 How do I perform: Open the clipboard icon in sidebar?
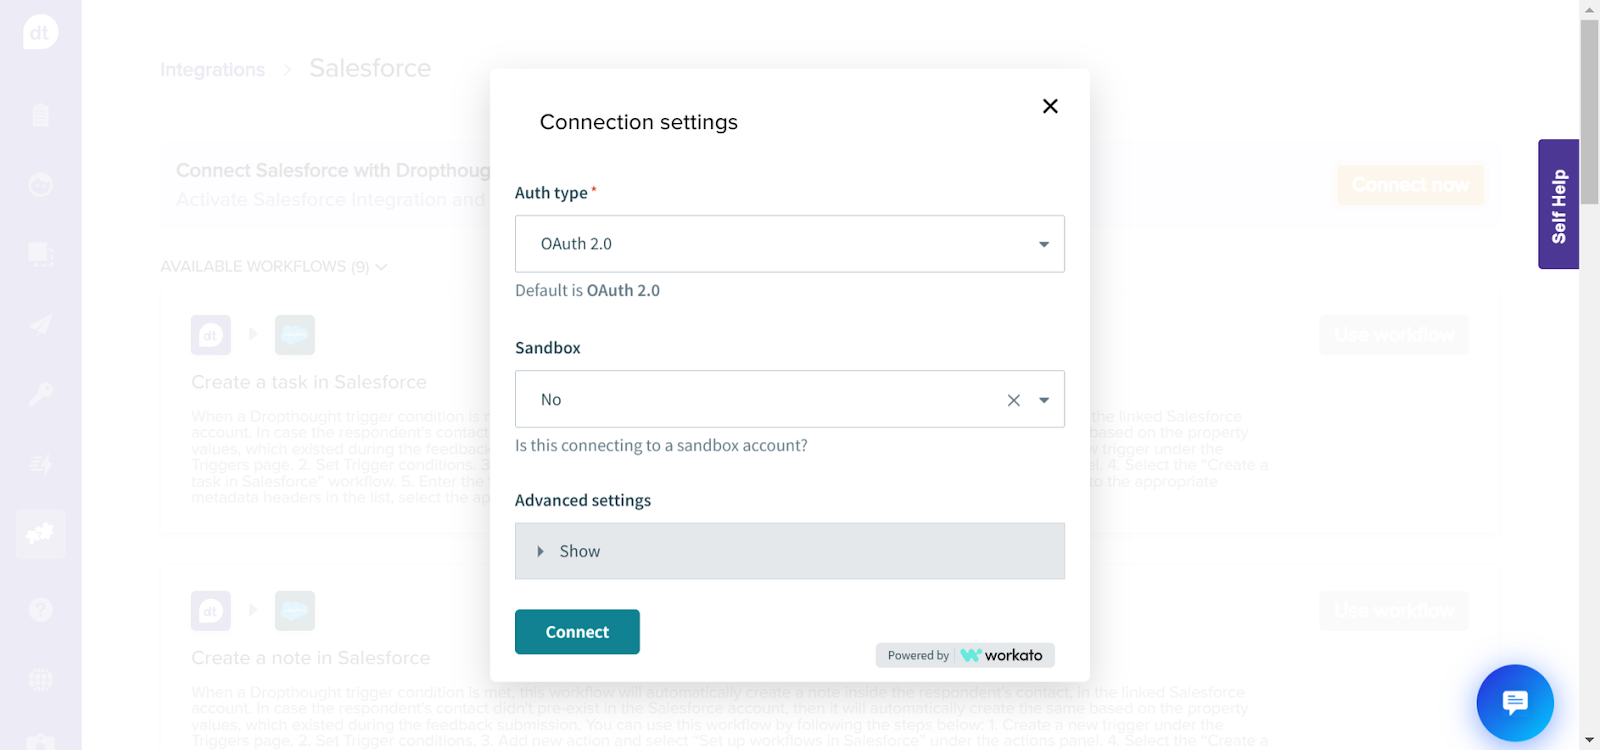coord(40,115)
